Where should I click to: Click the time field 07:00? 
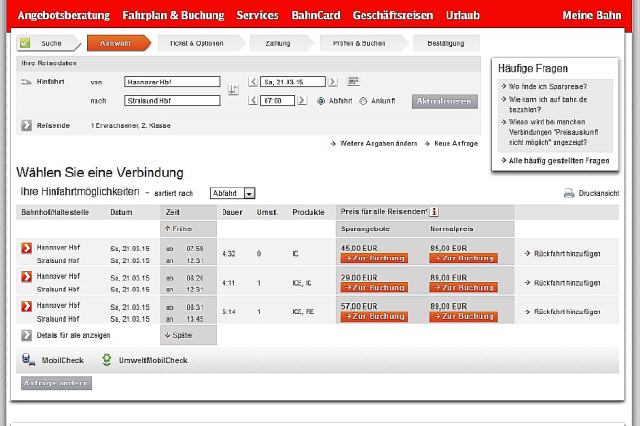pyautogui.click(x=277, y=100)
